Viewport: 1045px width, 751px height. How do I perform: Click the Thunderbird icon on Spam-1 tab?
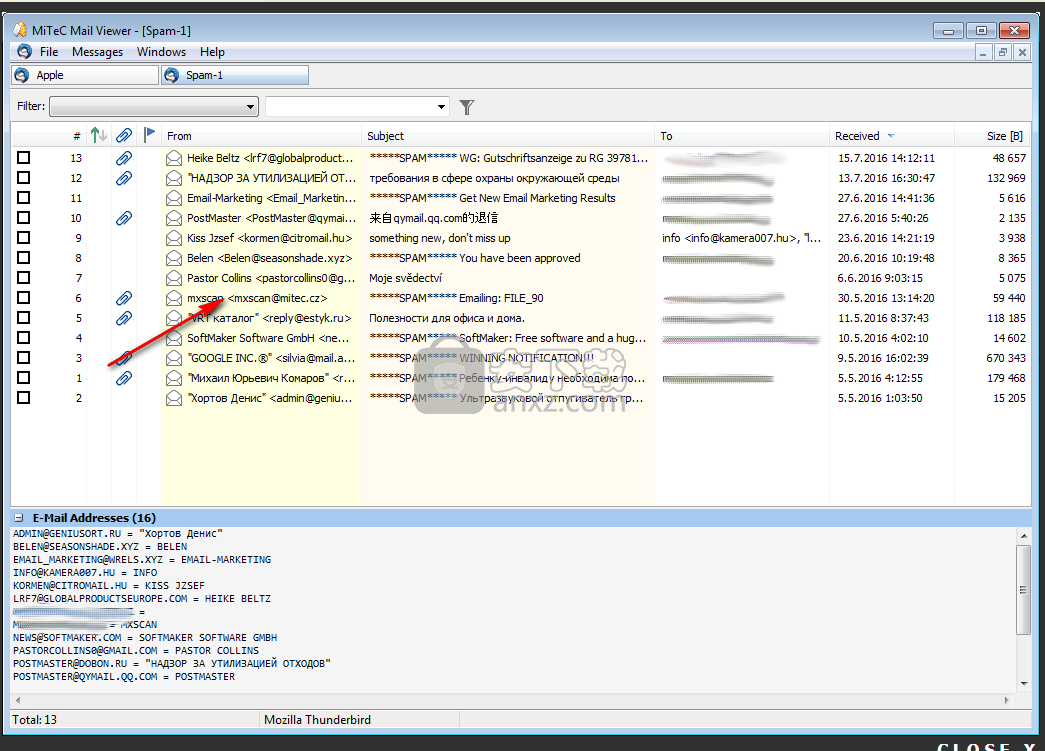coord(171,75)
